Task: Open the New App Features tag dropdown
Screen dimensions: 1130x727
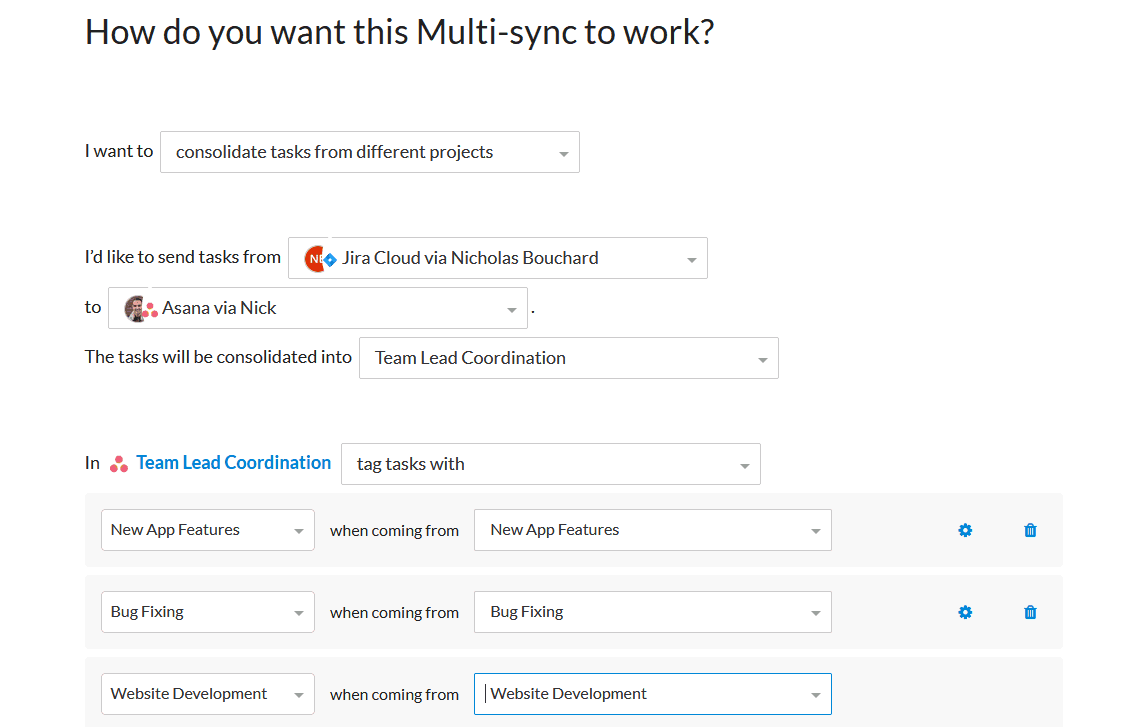Action: pos(208,530)
